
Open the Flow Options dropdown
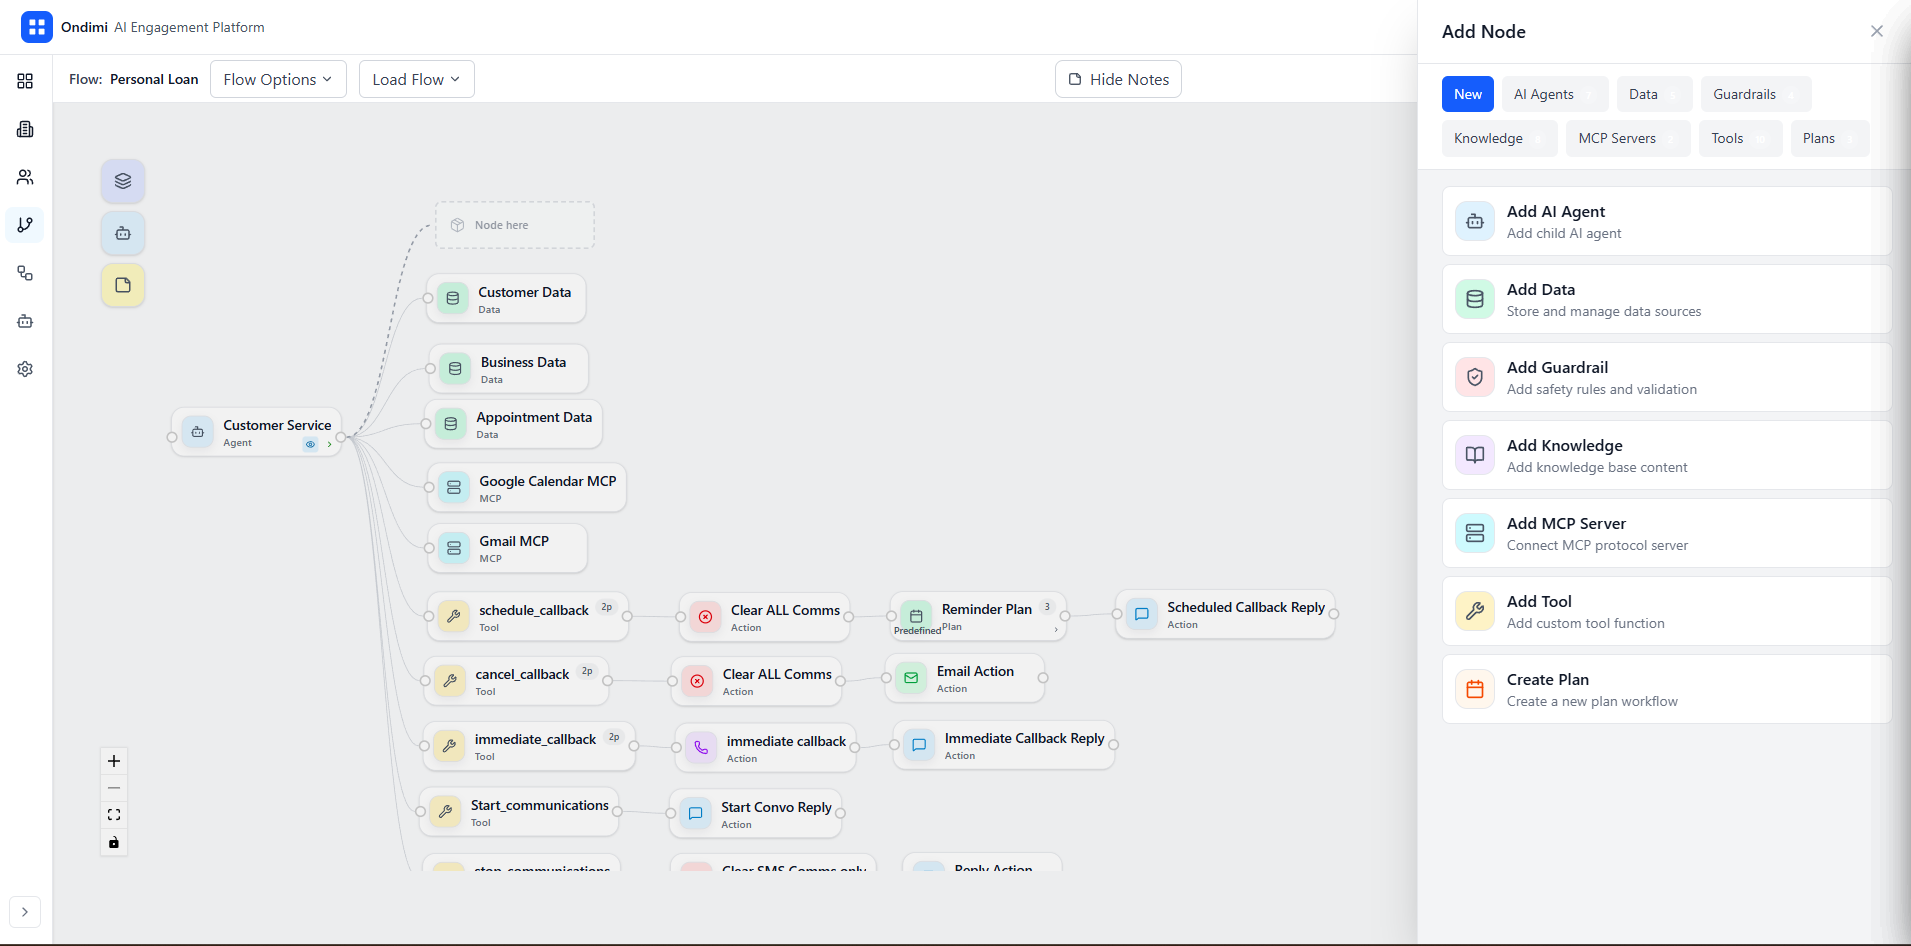tap(278, 79)
